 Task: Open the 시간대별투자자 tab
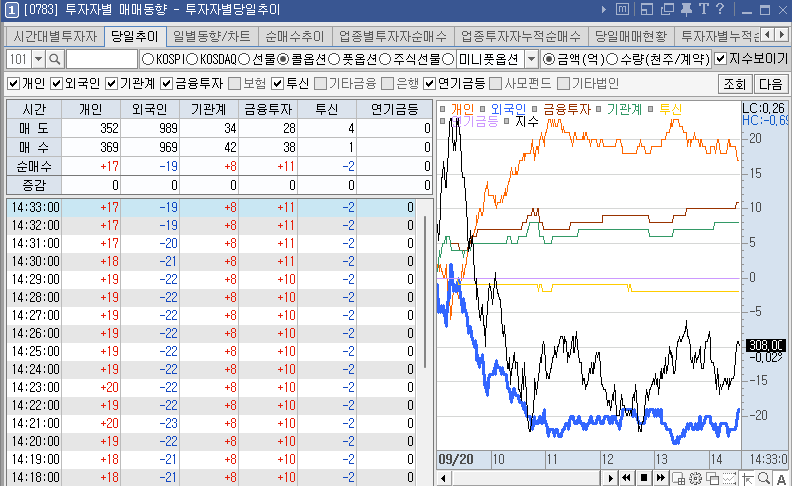point(55,36)
